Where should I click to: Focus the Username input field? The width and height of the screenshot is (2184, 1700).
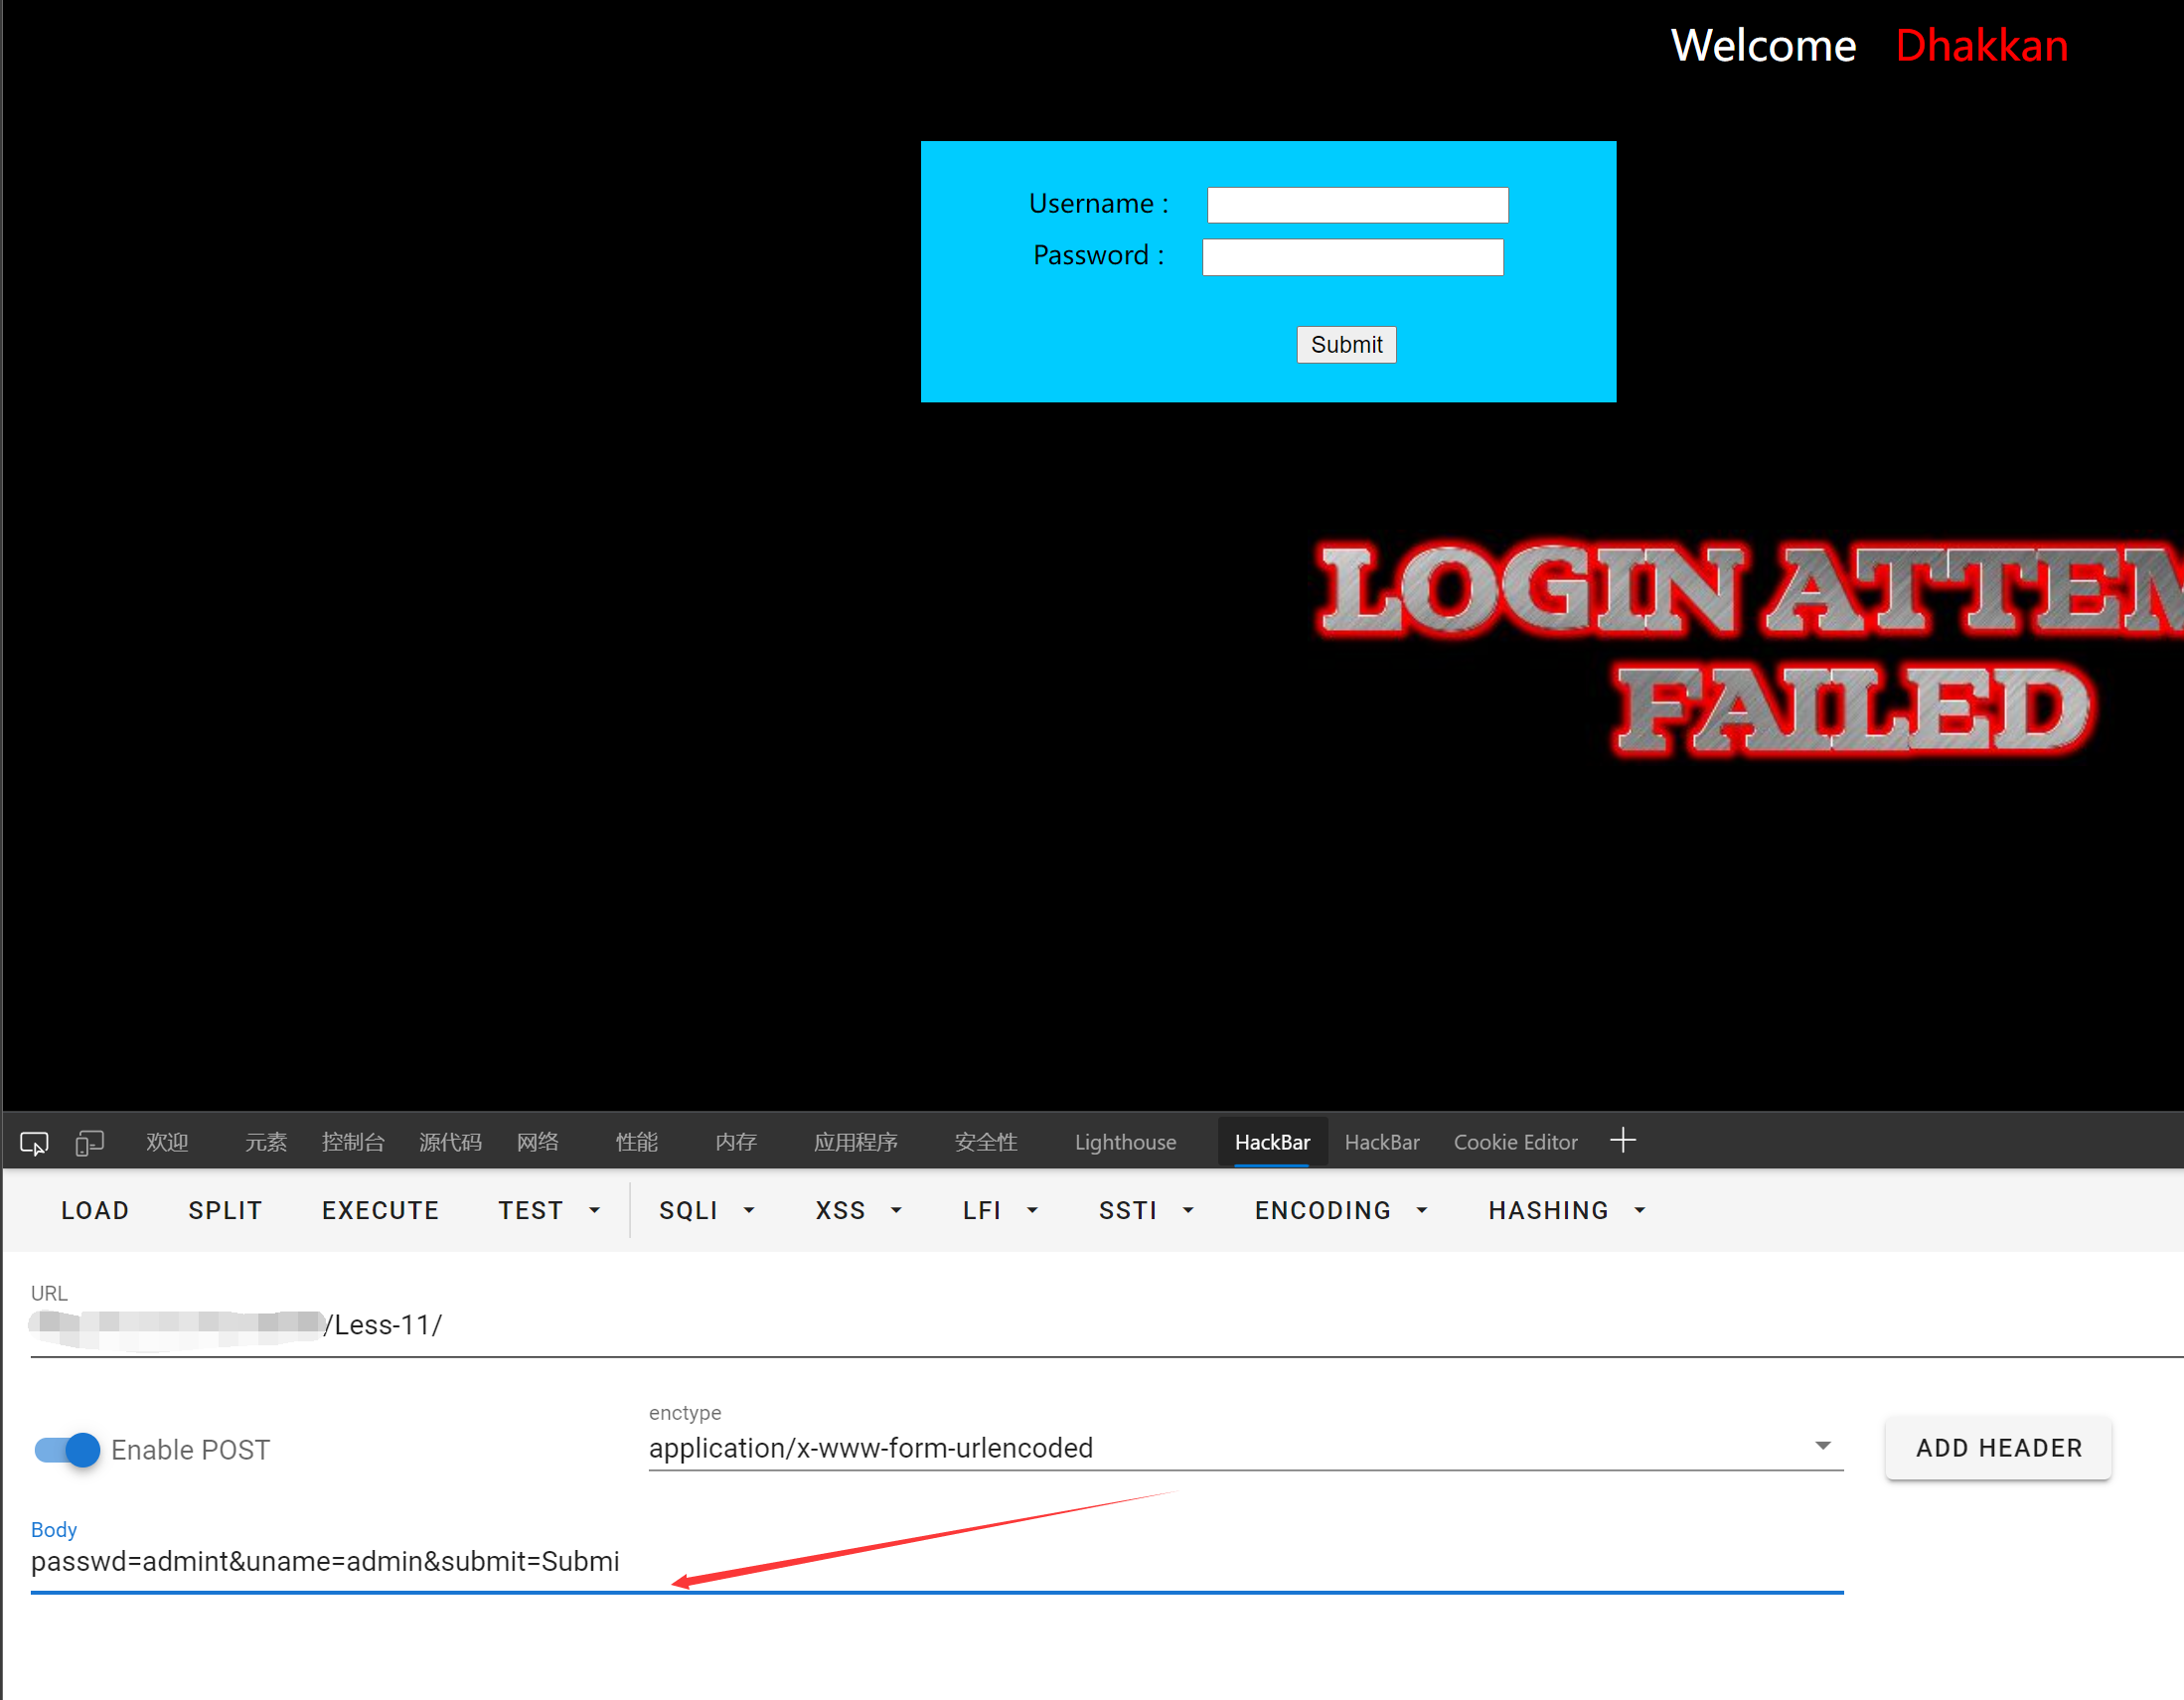[1356, 205]
